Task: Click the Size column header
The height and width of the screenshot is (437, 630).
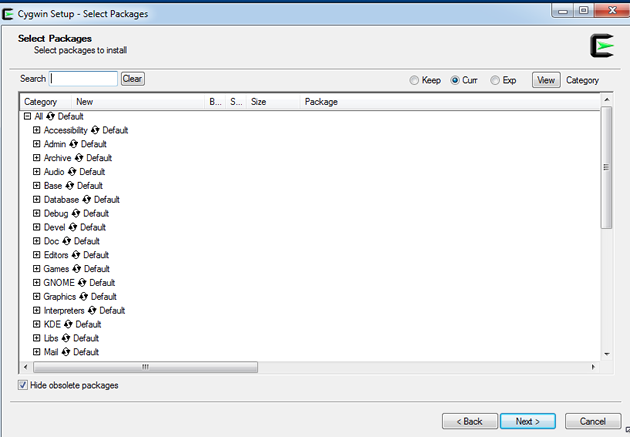Action: point(273,102)
